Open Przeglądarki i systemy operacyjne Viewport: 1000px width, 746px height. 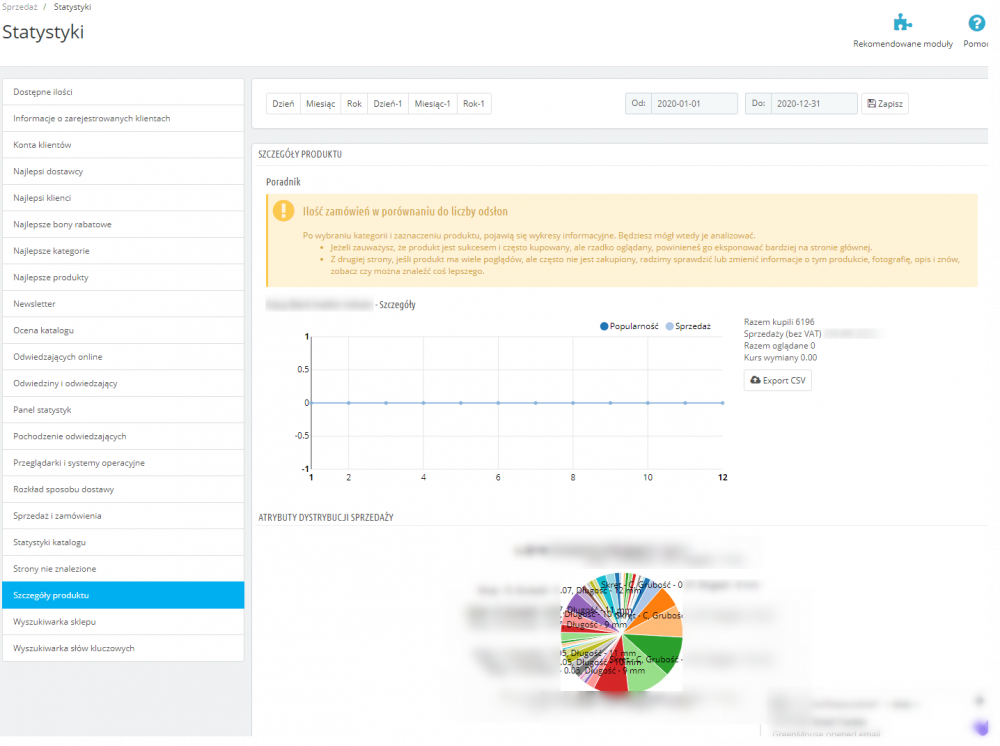pos(123,463)
